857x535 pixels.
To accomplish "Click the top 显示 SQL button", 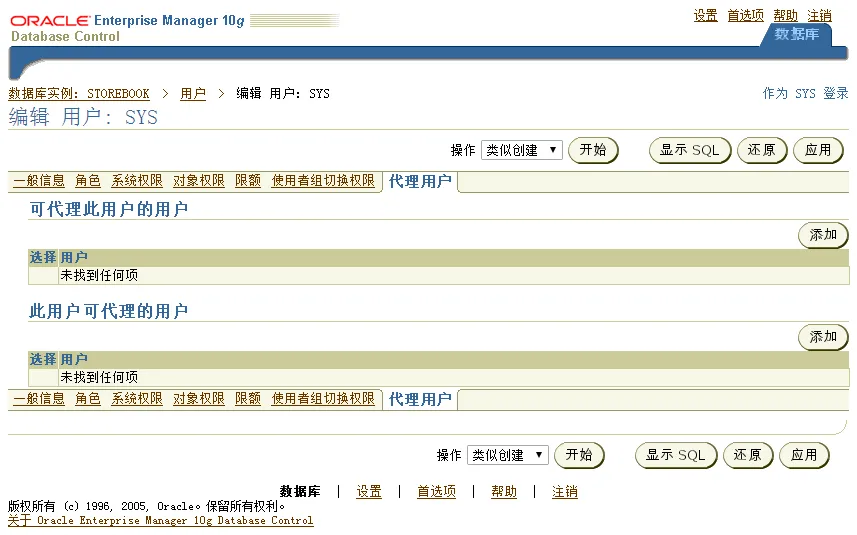I will pyautogui.click(x=690, y=150).
